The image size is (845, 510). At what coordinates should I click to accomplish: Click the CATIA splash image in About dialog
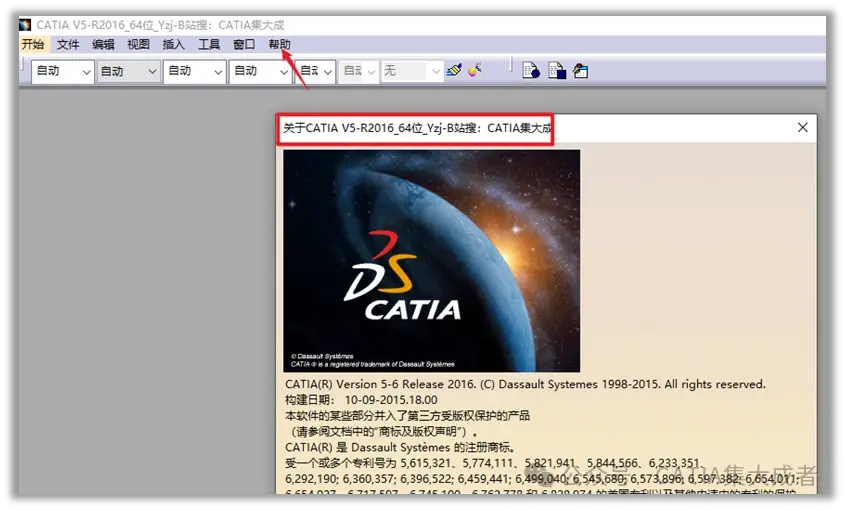[432, 261]
